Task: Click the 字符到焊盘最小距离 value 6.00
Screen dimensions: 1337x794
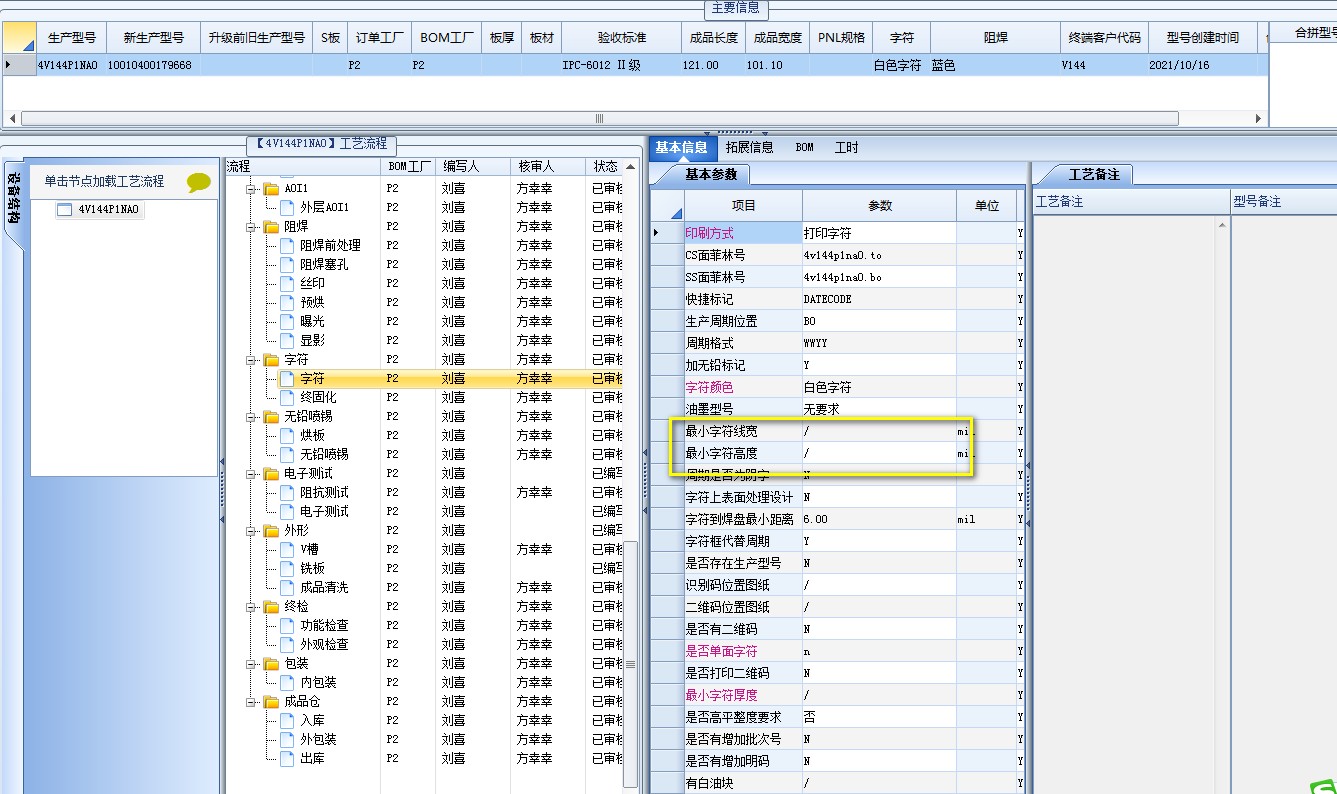Action: (x=880, y=519)
